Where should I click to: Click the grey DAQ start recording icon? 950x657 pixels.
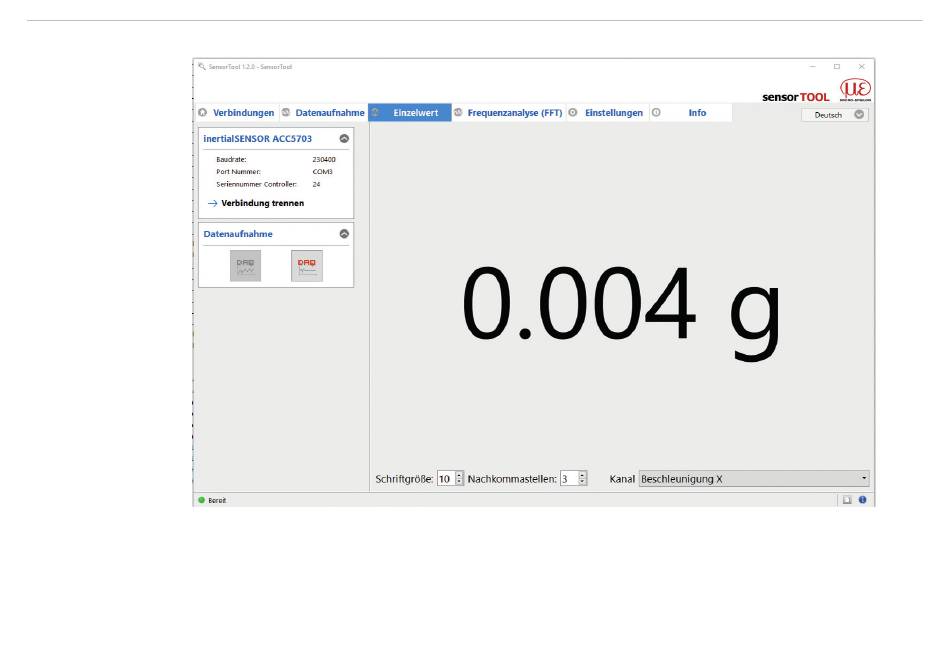[x=245, y=265]
